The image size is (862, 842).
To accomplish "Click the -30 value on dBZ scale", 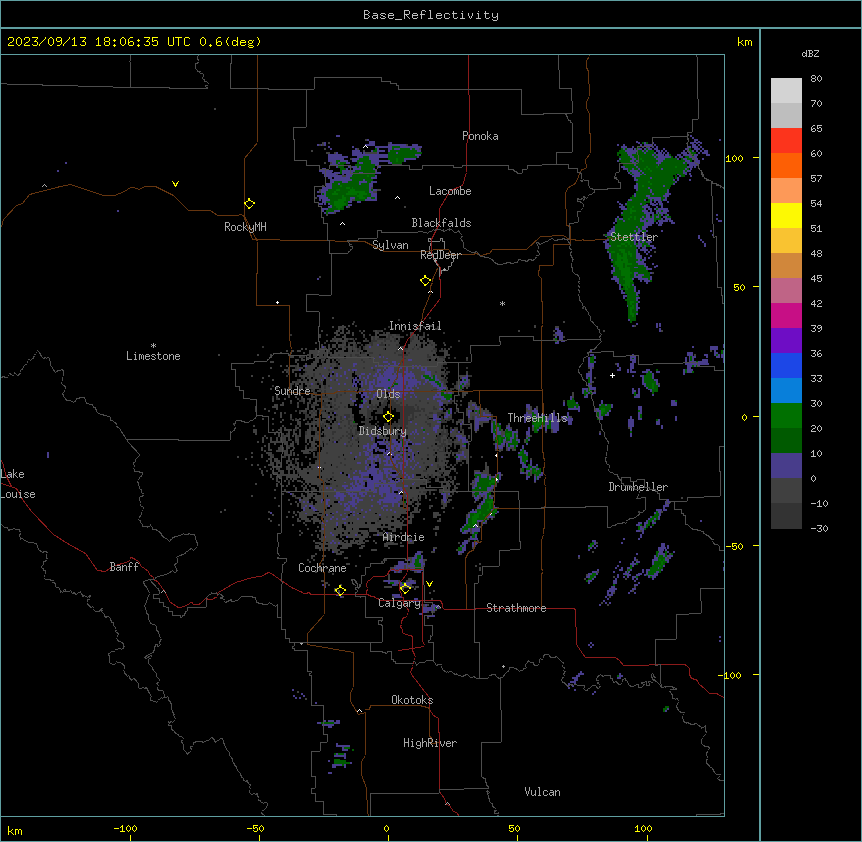I will click(x=819, y=529).
